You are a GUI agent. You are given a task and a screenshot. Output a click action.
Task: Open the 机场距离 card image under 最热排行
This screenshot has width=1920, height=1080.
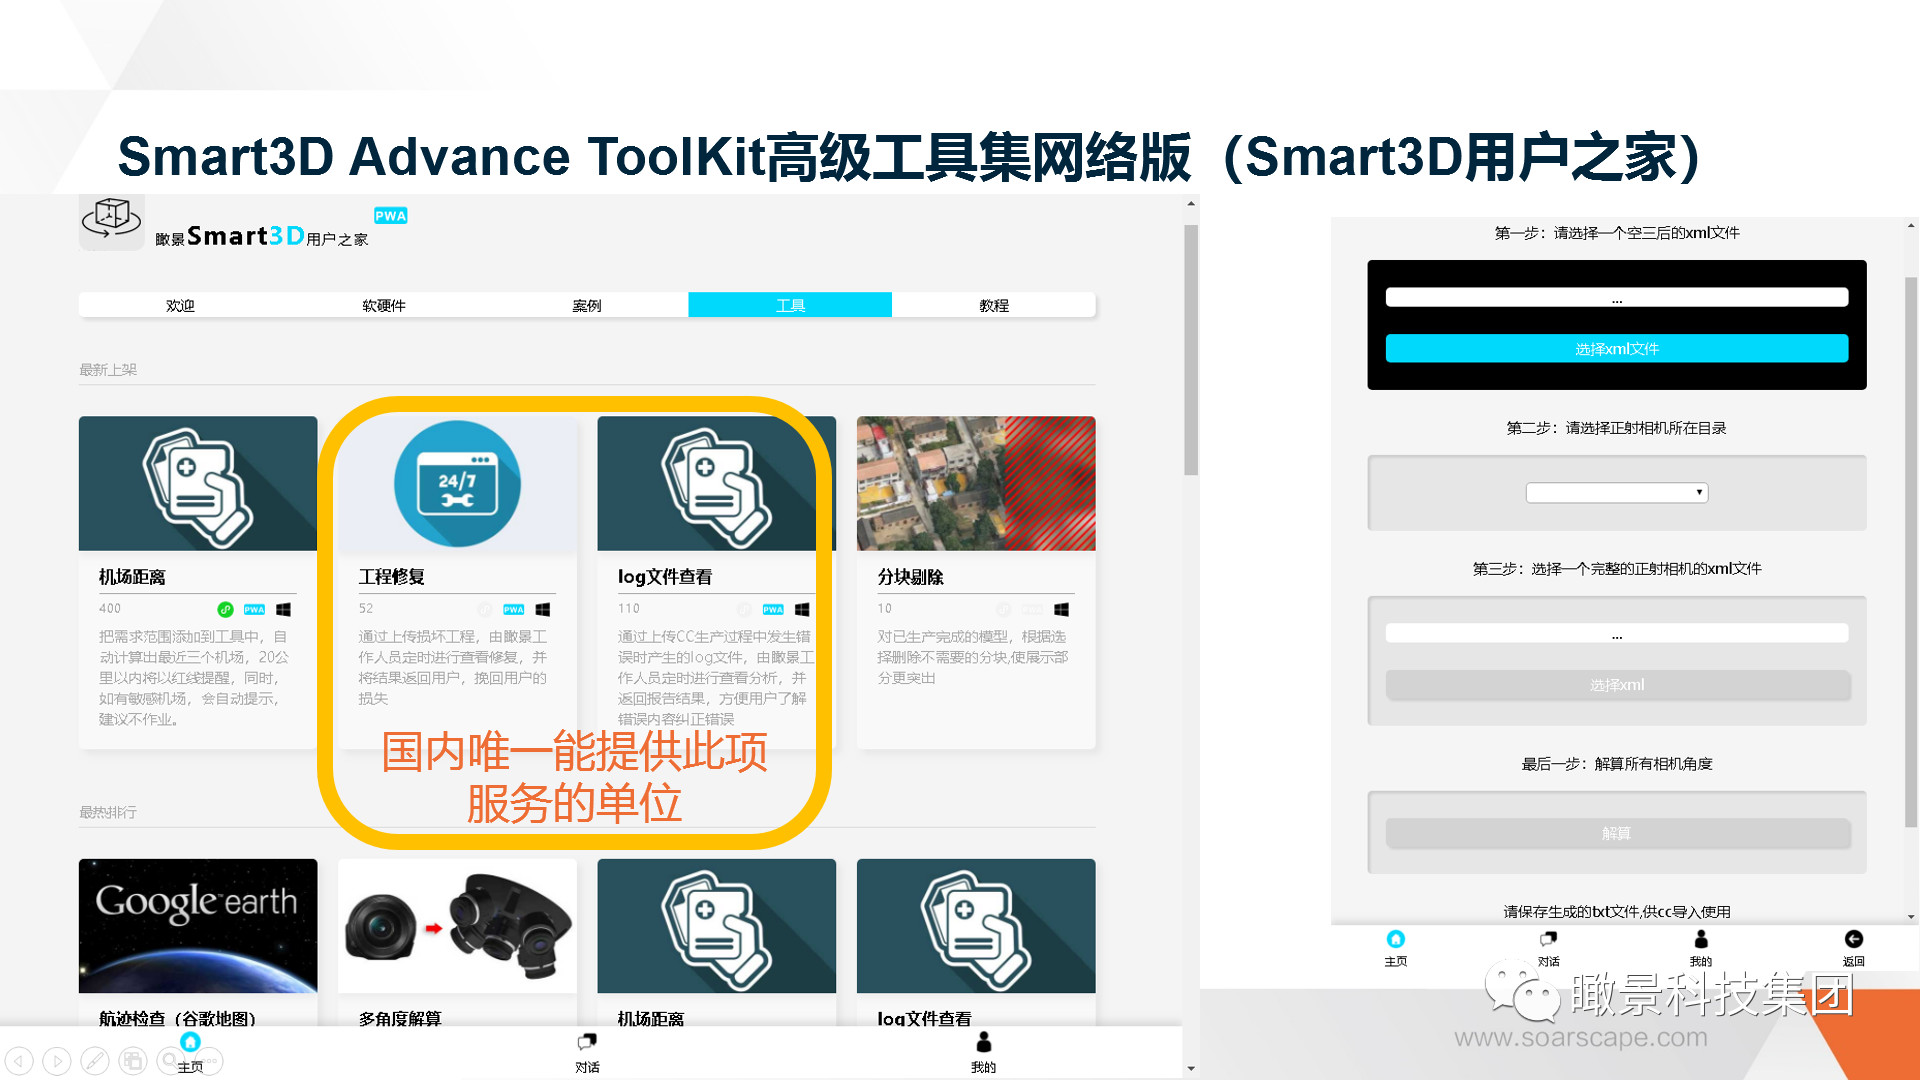pos(716,925)
